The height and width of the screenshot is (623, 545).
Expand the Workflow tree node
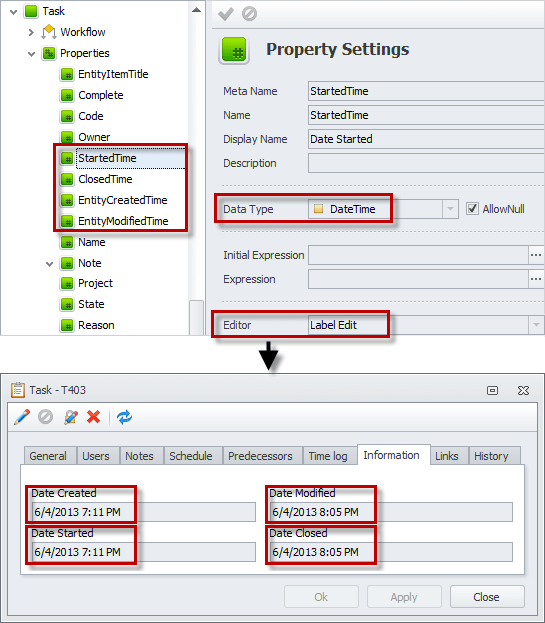(31, 32)
